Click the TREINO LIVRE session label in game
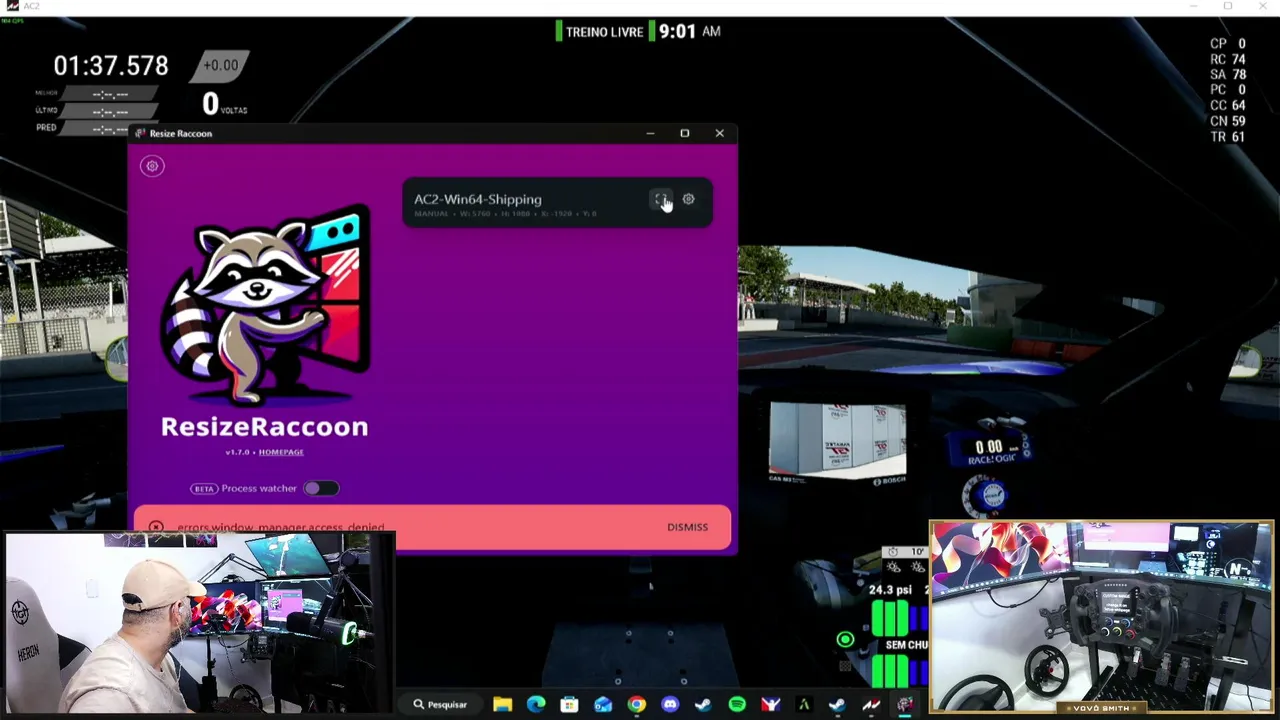Image resolution: width=1280 pixels, height=720 pixels. 604,32
